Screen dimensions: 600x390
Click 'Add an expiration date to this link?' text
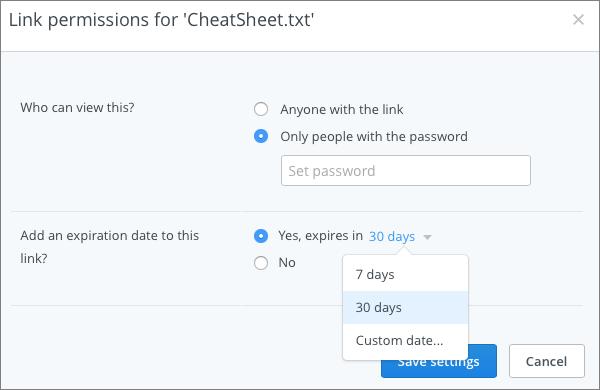110,247
